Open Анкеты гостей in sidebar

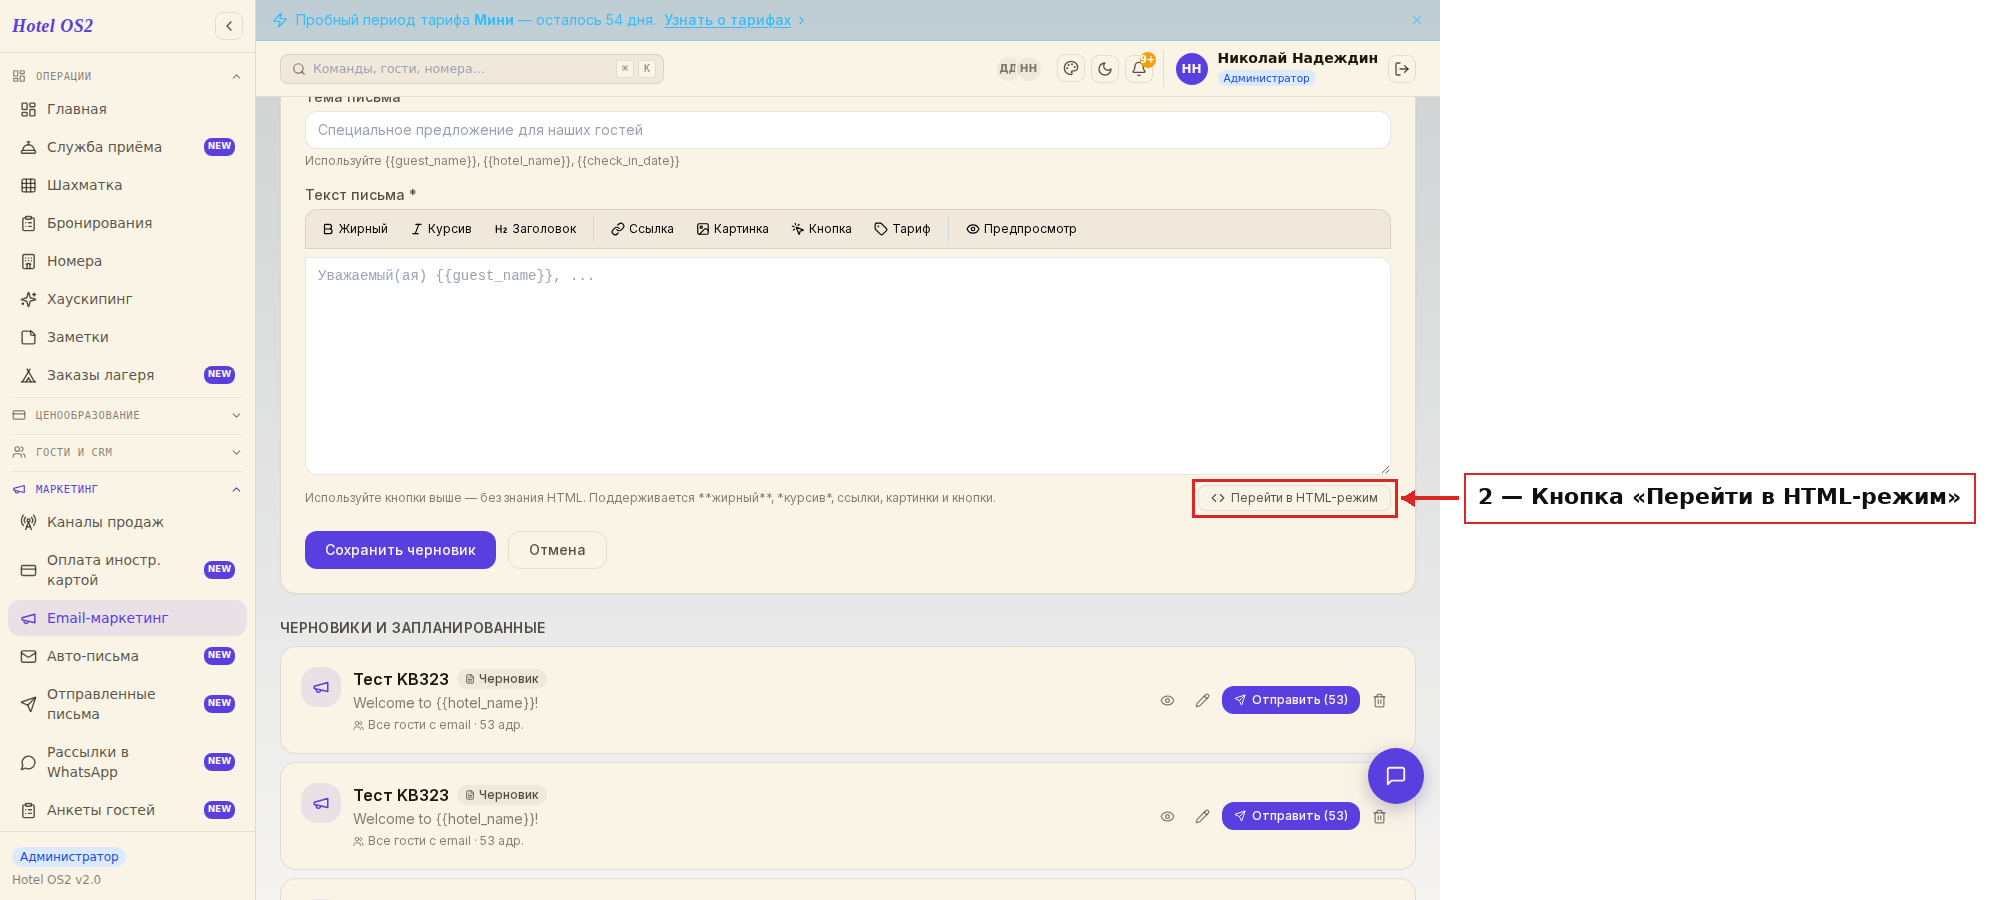pos(127,810)
